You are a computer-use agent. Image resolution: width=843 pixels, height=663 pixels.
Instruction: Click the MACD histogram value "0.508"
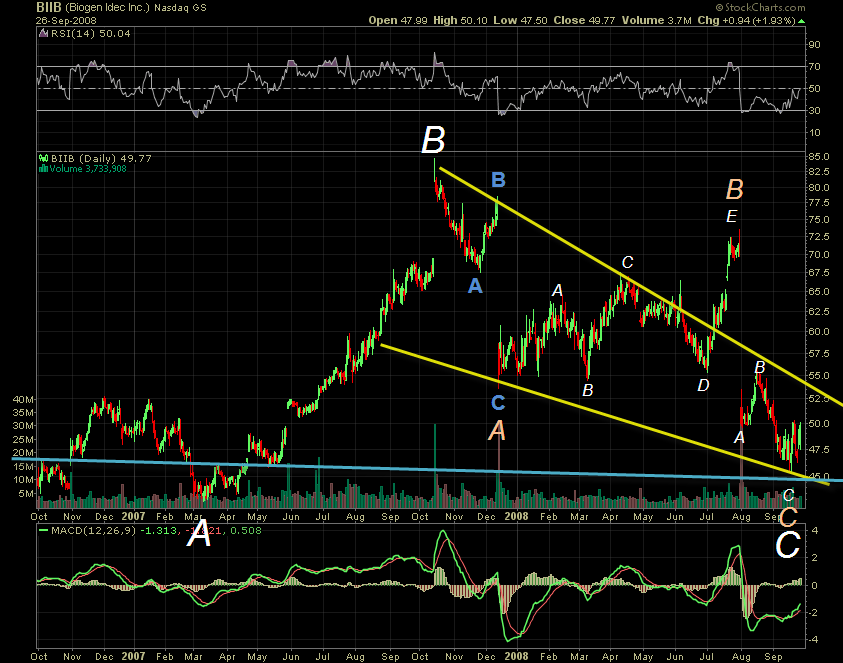(x=246, y=531)
